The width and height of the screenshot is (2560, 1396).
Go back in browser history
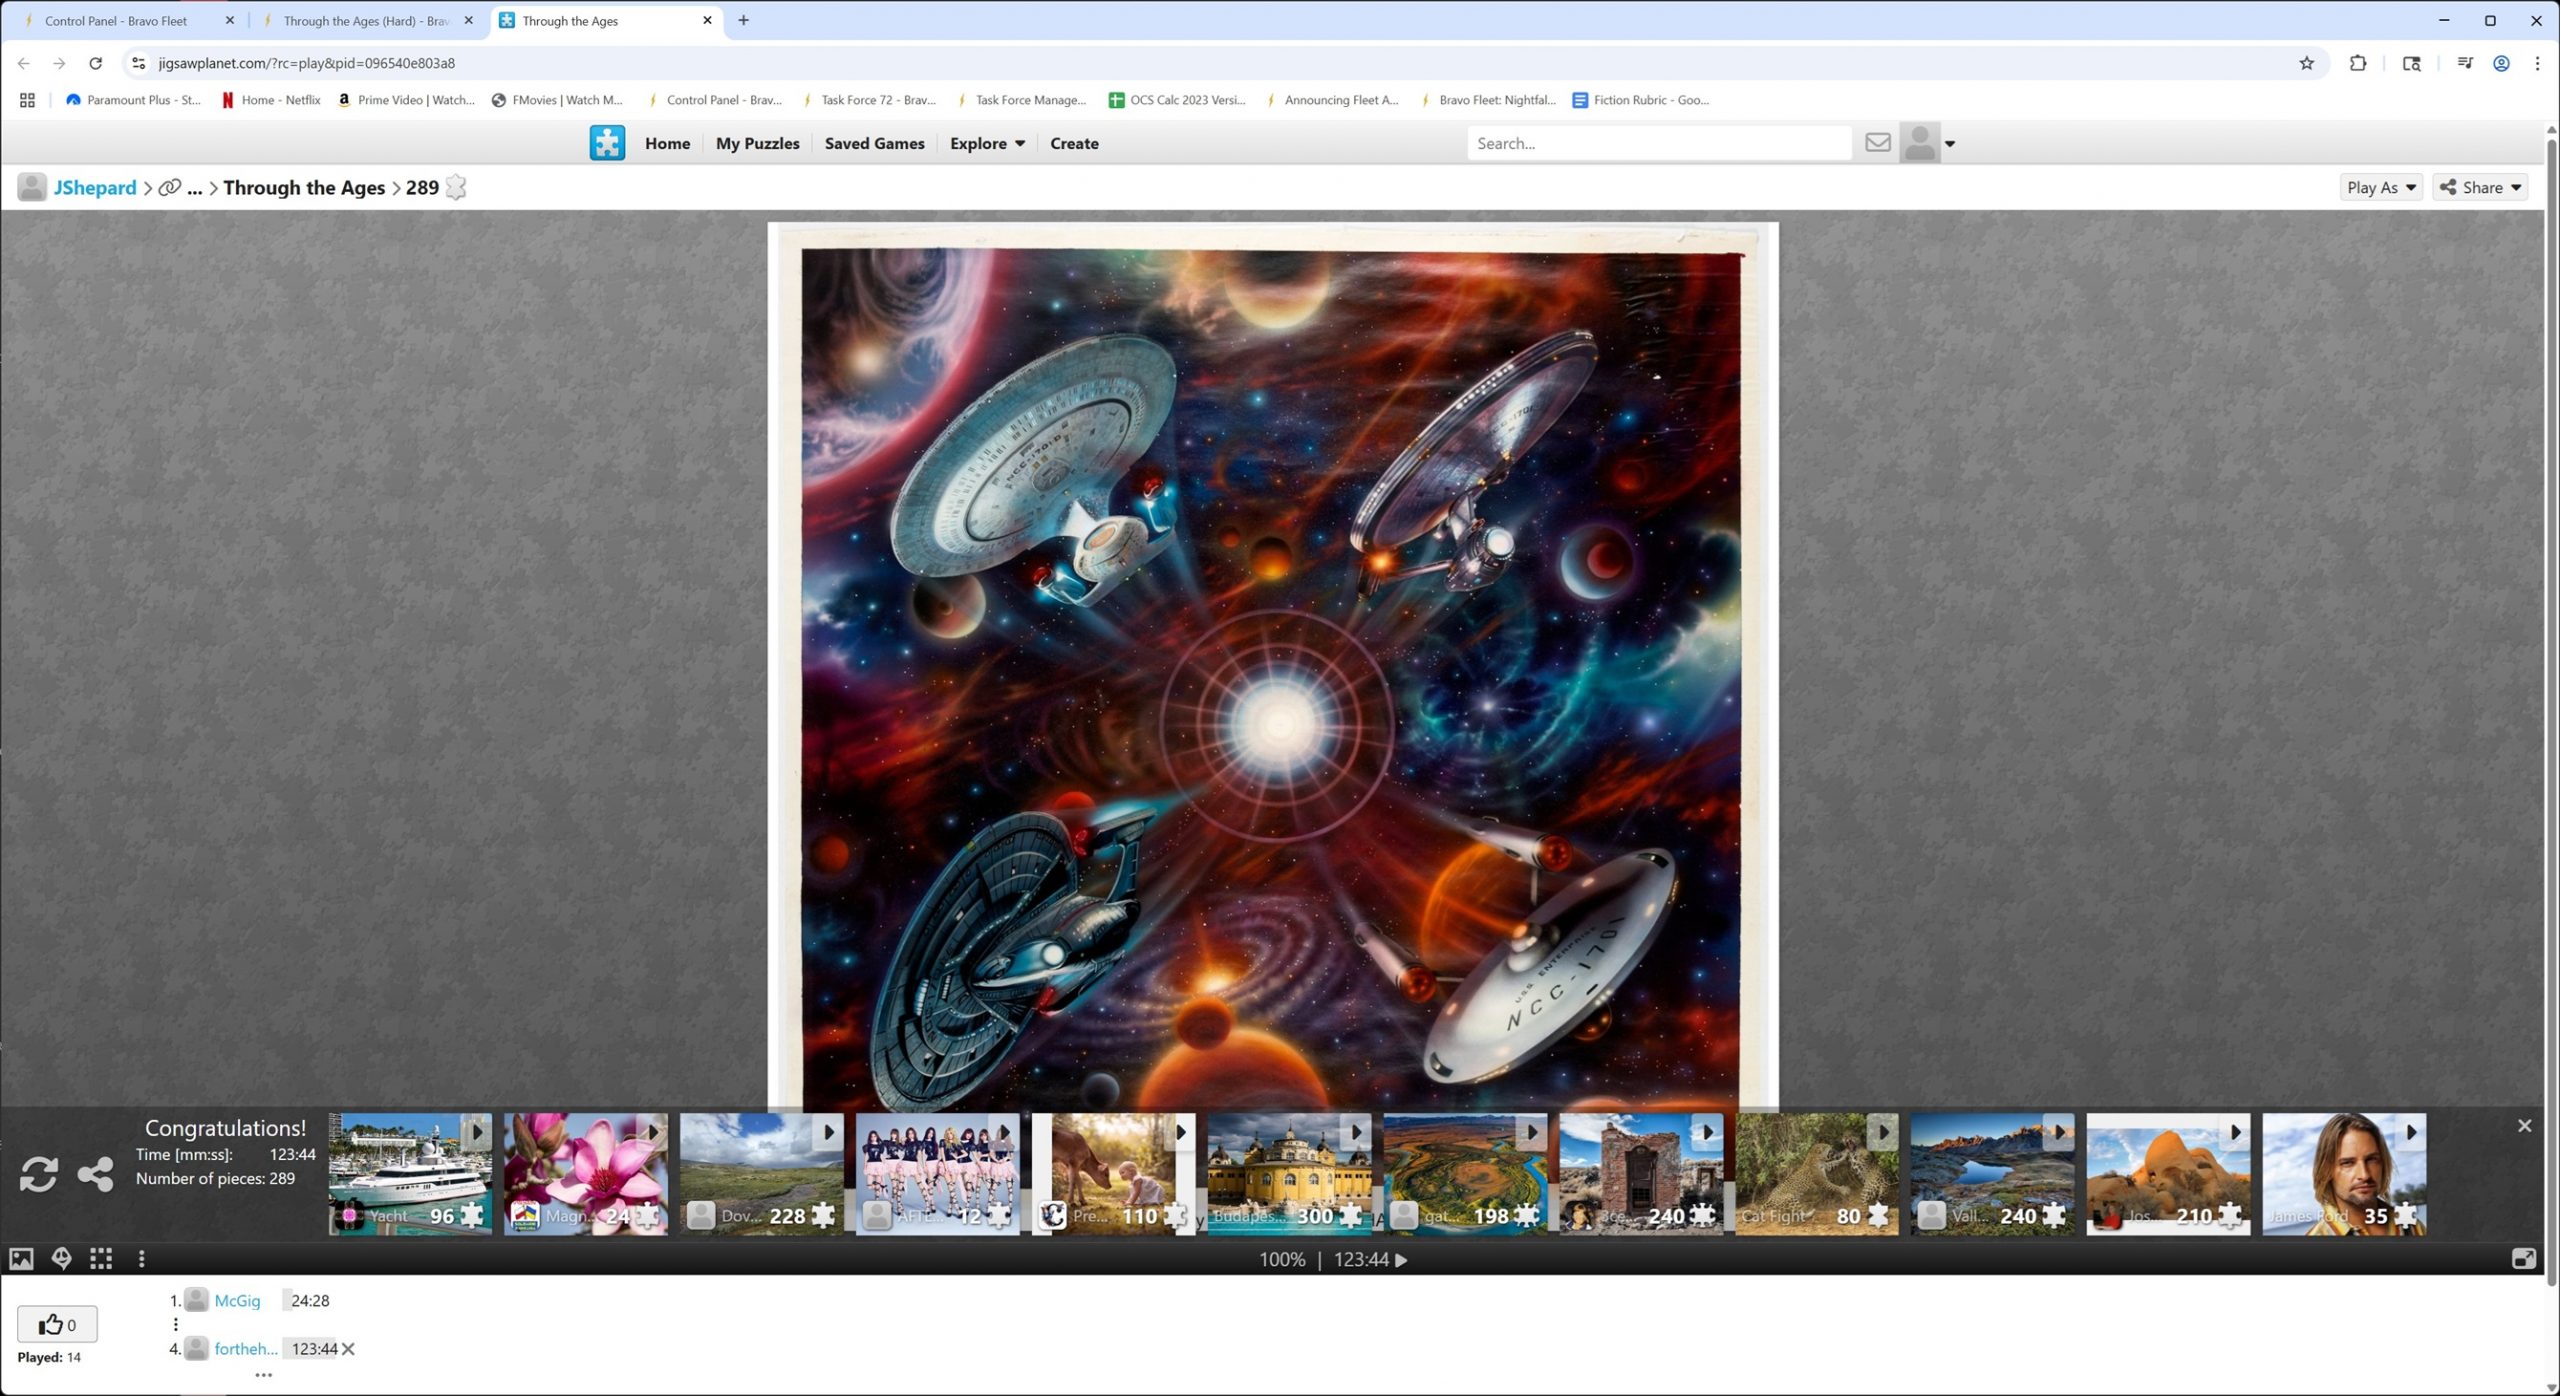coord(23,63)
